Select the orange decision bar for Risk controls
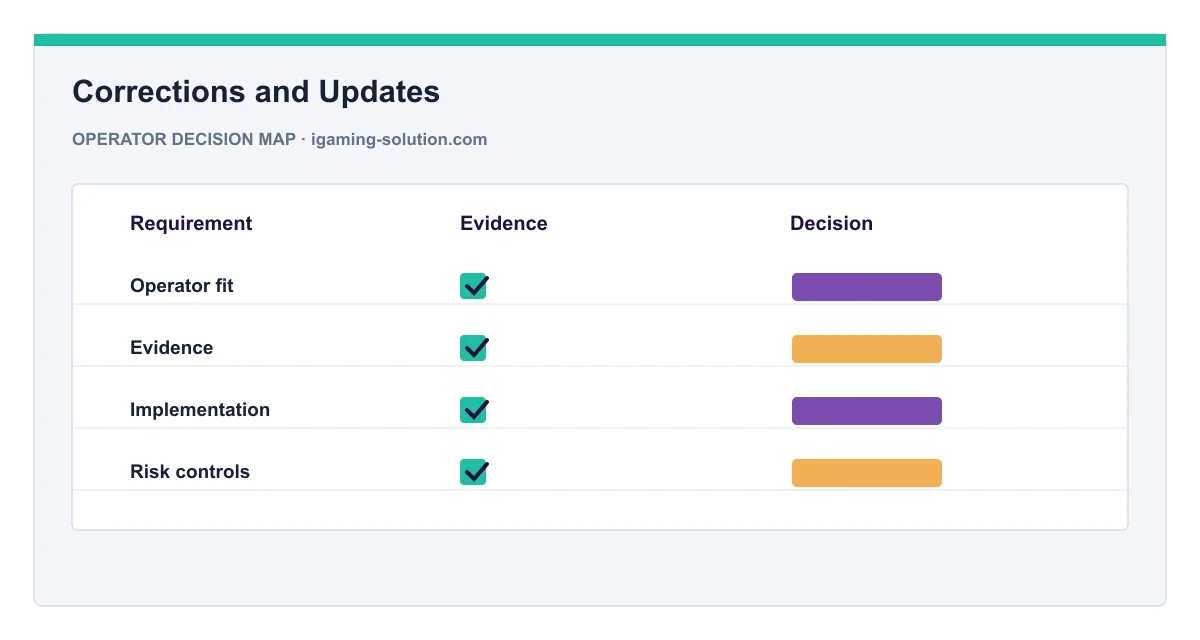The image size is (1200, 640). click(x=867, y=473)
